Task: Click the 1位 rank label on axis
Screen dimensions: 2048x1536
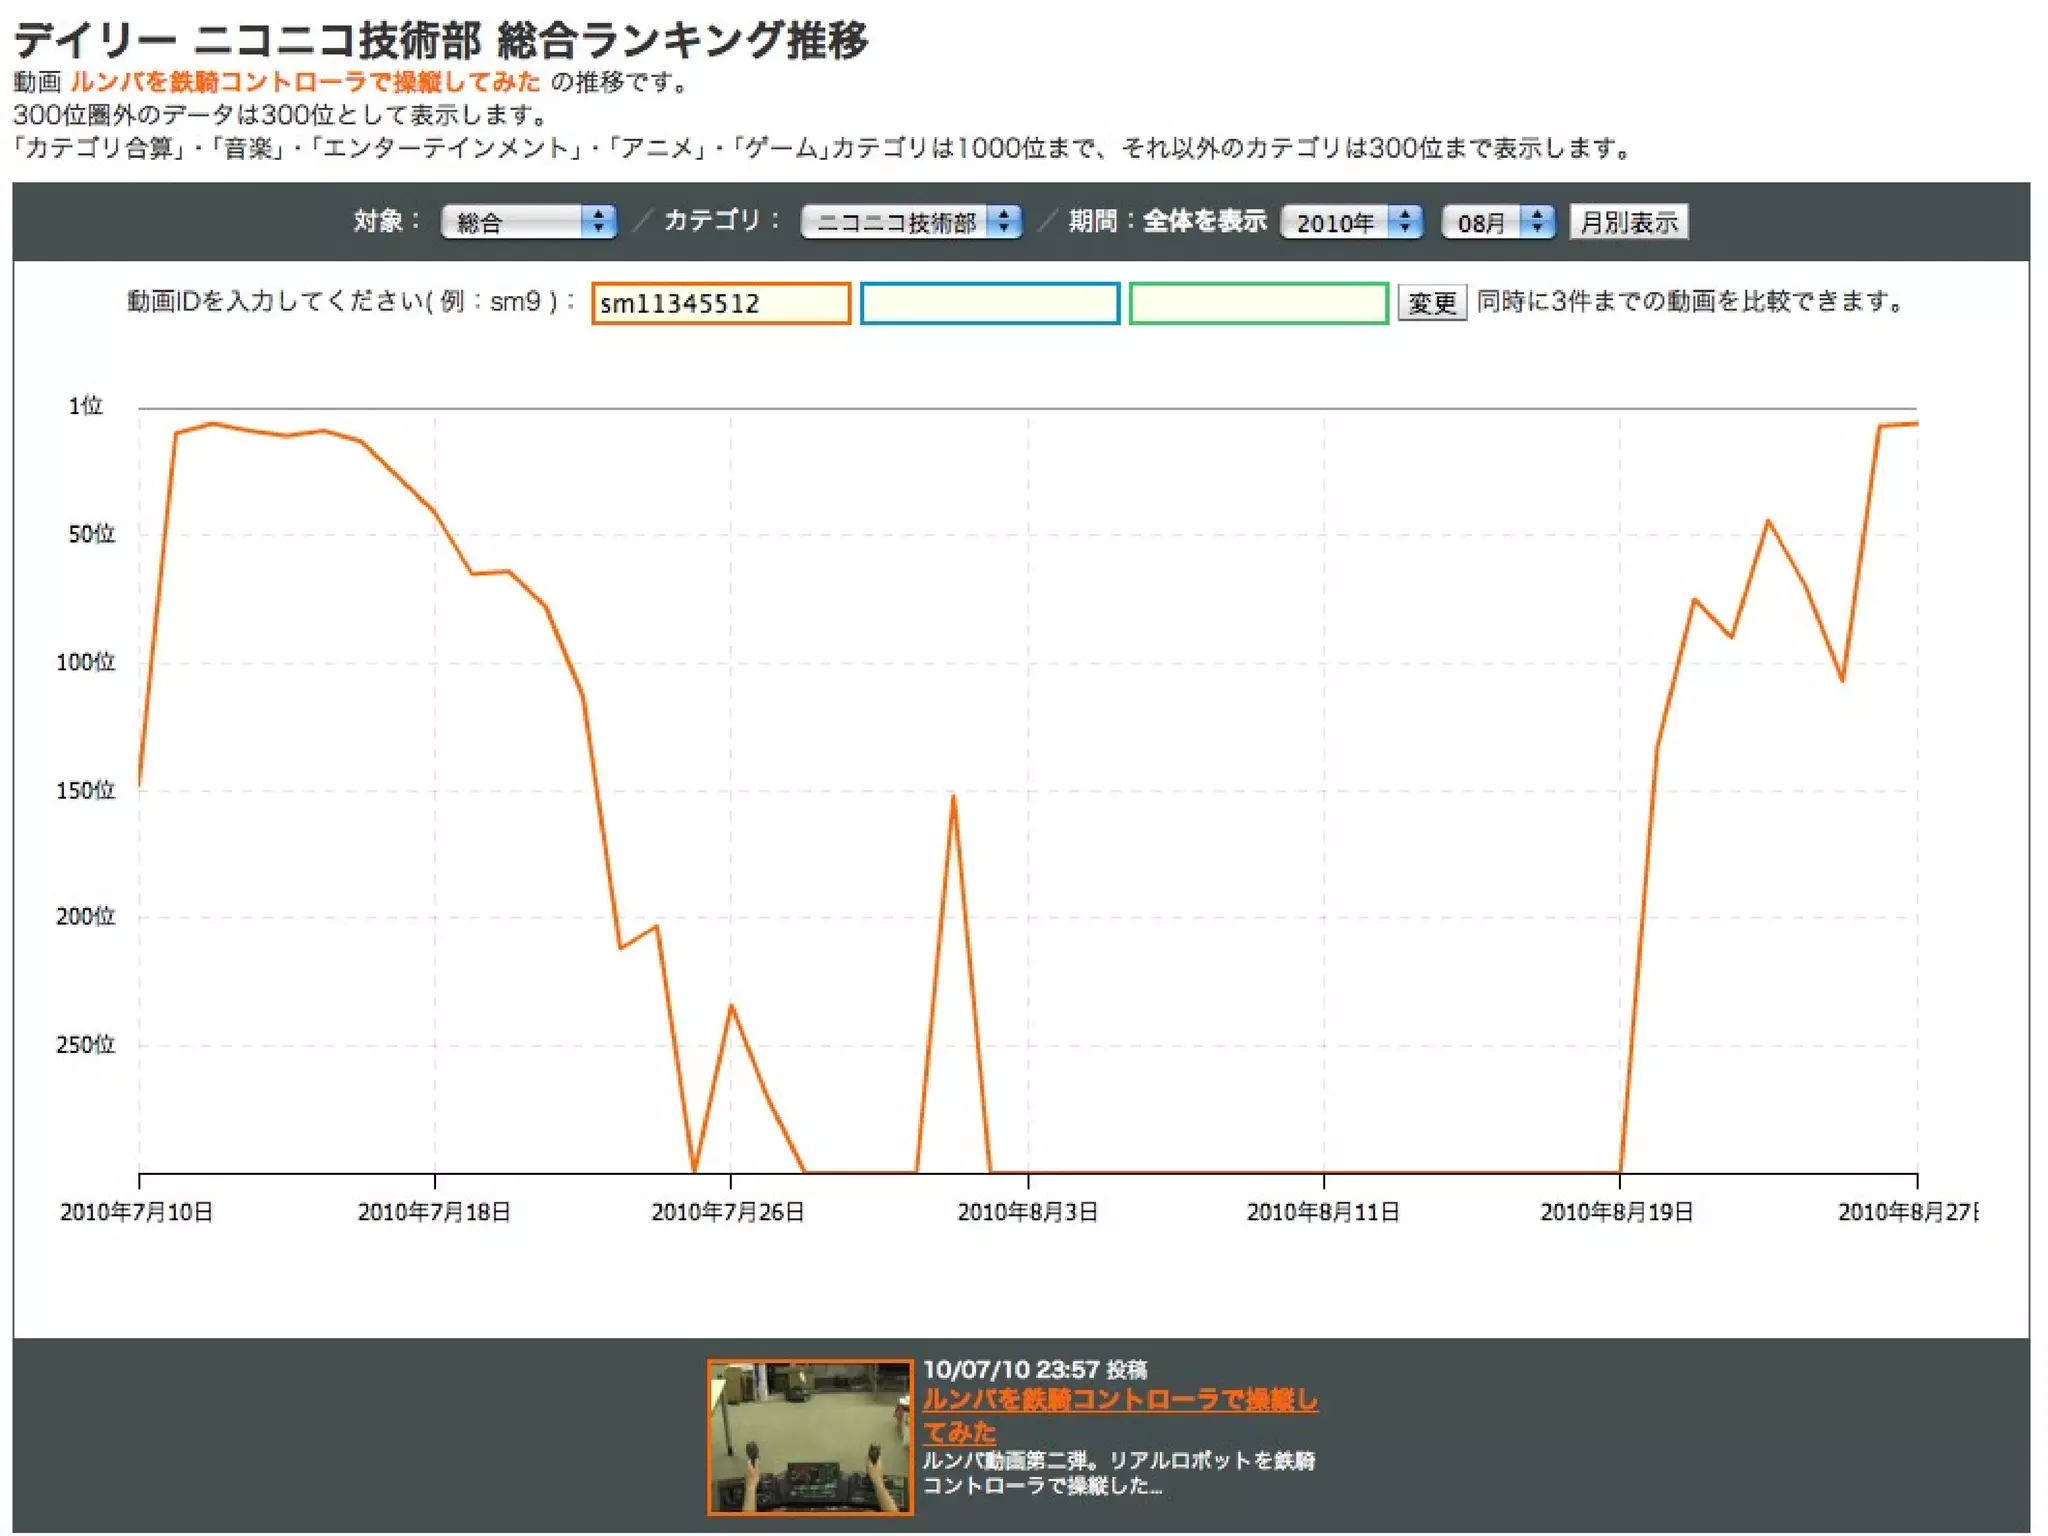Action: coord(86,406)
